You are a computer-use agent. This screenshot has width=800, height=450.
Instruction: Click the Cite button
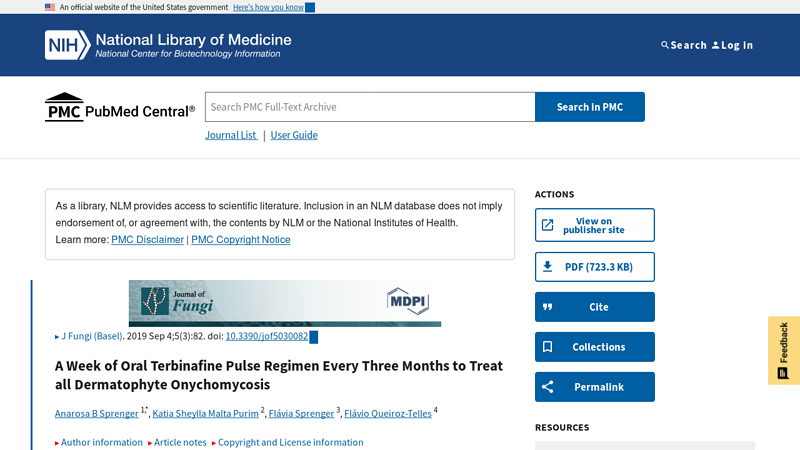click(x=594, y=307)
